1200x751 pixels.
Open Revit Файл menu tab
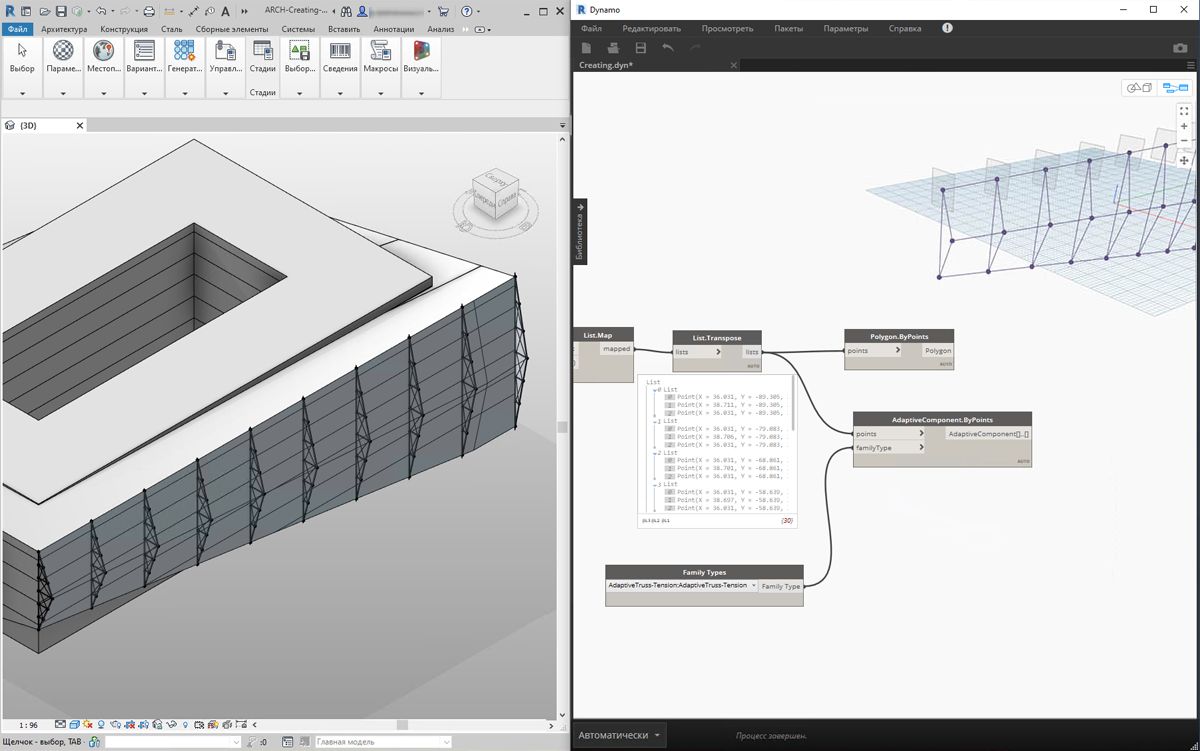(17, 29)
